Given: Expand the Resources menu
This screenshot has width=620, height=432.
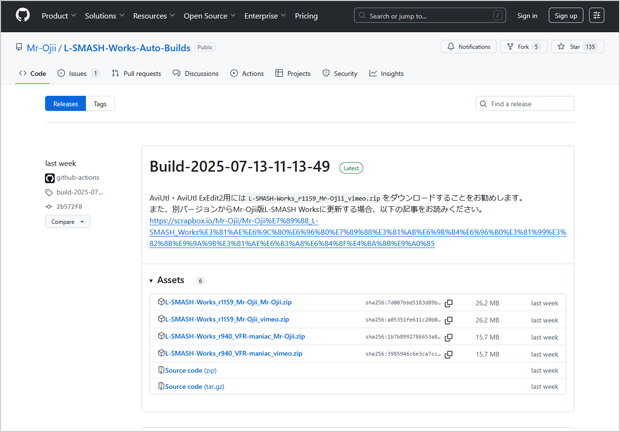Looking at the screenshot, I should coord(154,16).
